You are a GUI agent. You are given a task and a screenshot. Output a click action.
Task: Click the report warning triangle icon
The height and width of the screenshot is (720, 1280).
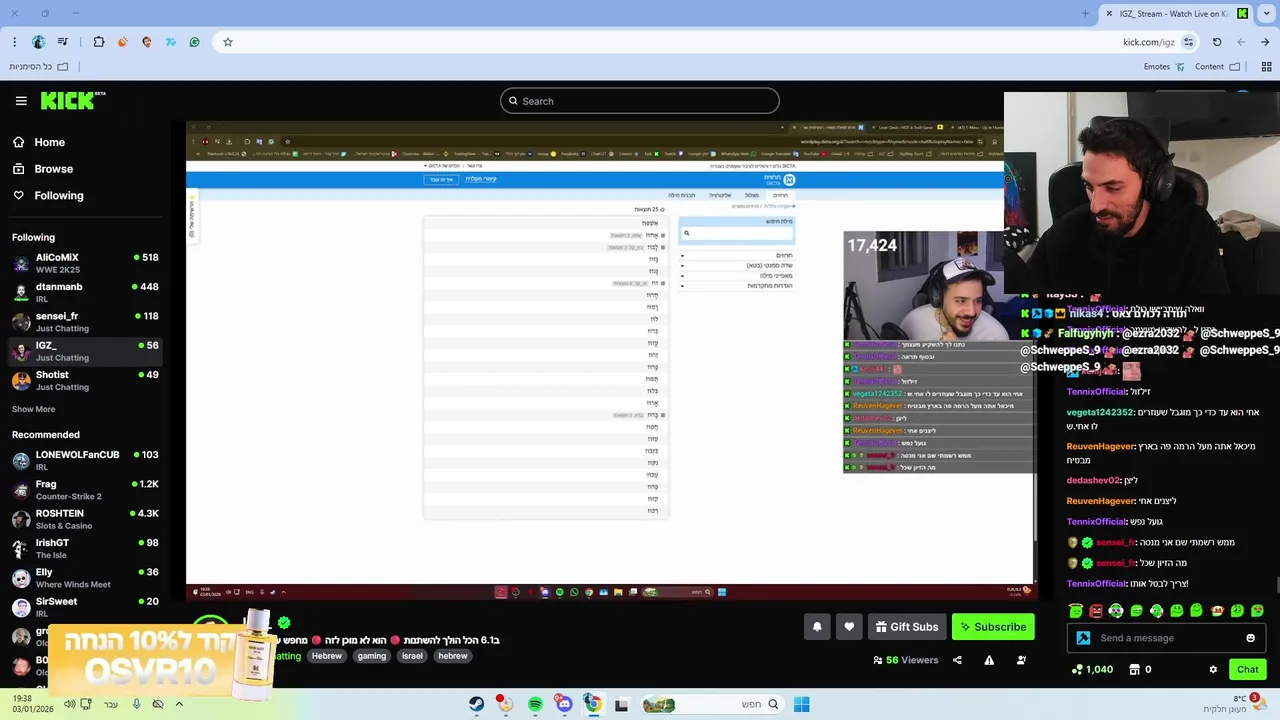click(x=989, y=660)
